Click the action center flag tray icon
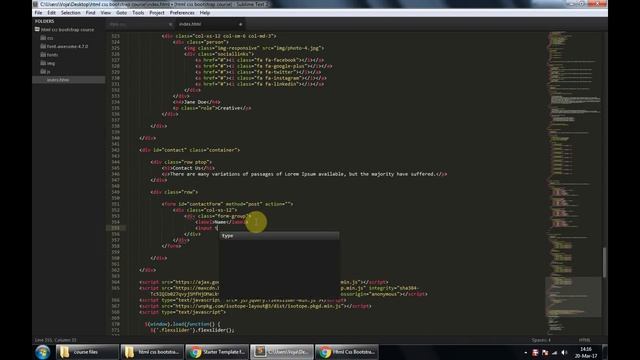The height and width of the screenshot is (360, 640). click(545, 353)
